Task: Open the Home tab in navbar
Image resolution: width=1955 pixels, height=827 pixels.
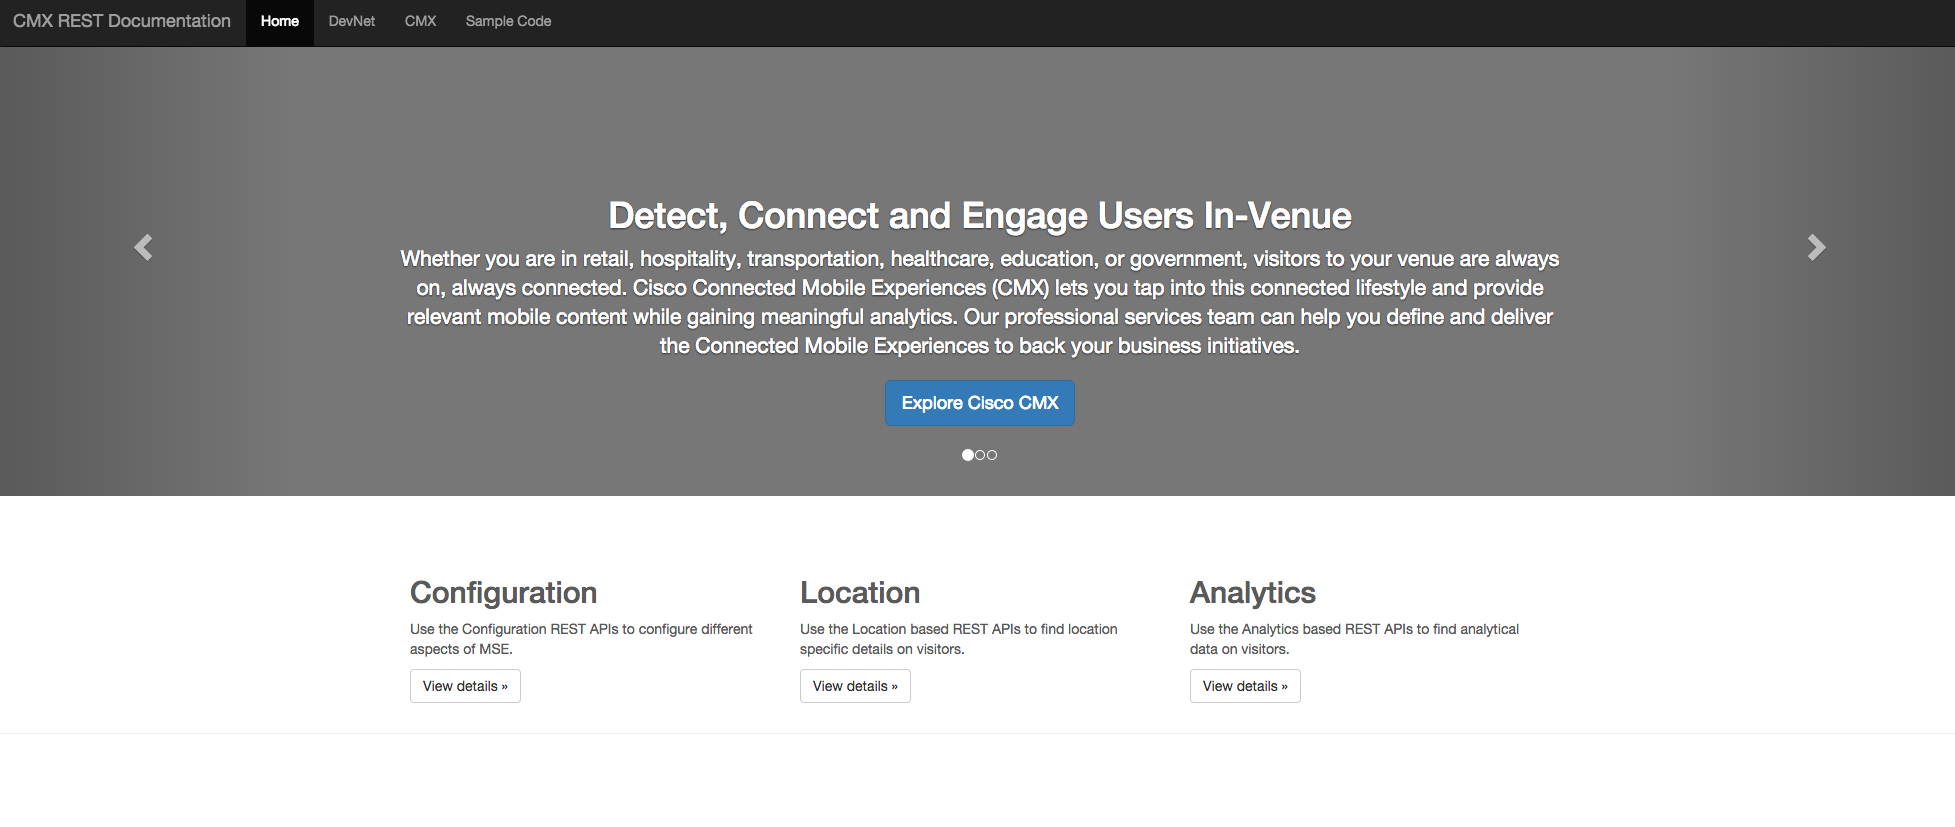Action: pyautogui.click(x=280, y=21)
